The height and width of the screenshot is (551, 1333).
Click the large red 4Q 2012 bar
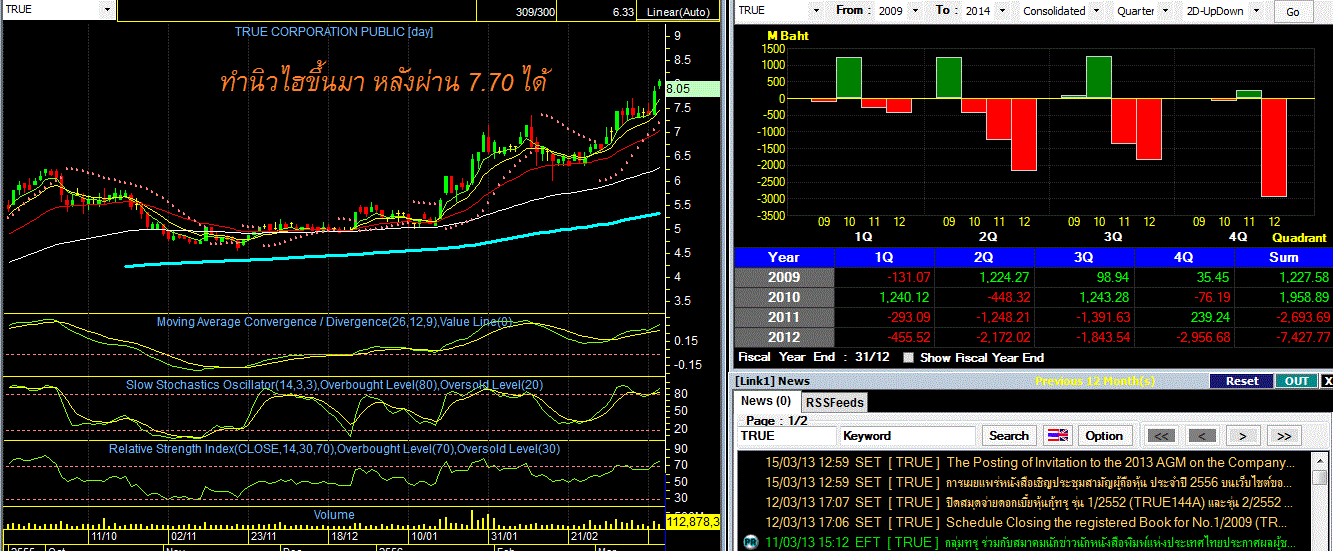point(1274,147)
